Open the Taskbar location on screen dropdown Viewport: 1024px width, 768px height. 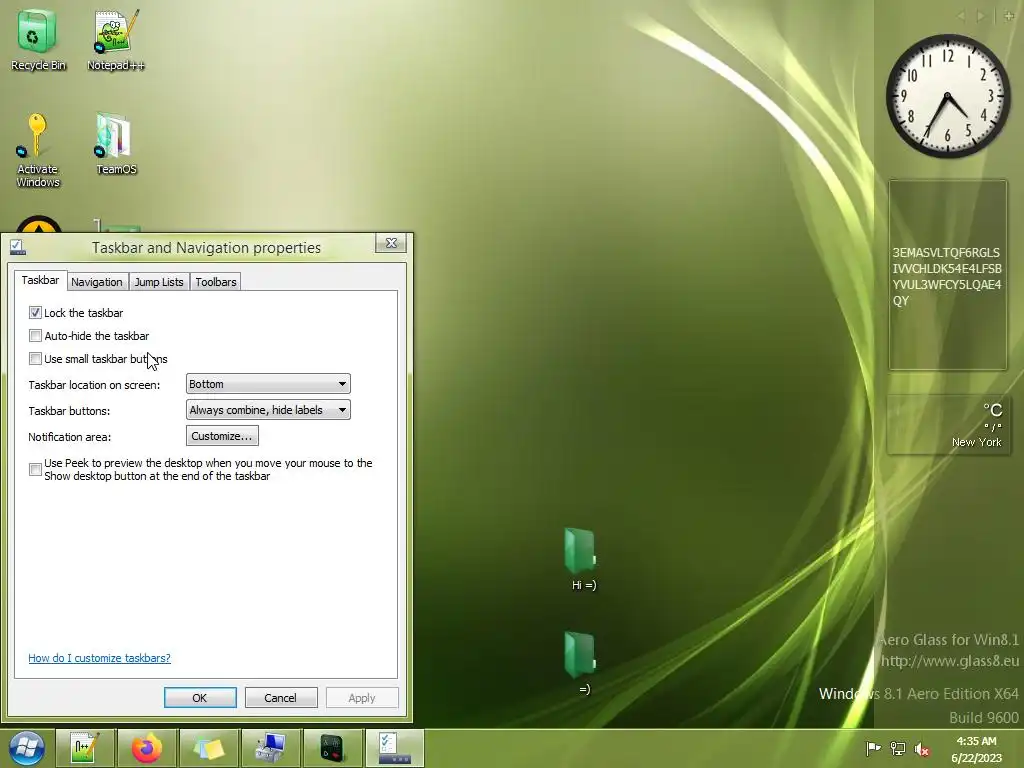pos(268,384)
